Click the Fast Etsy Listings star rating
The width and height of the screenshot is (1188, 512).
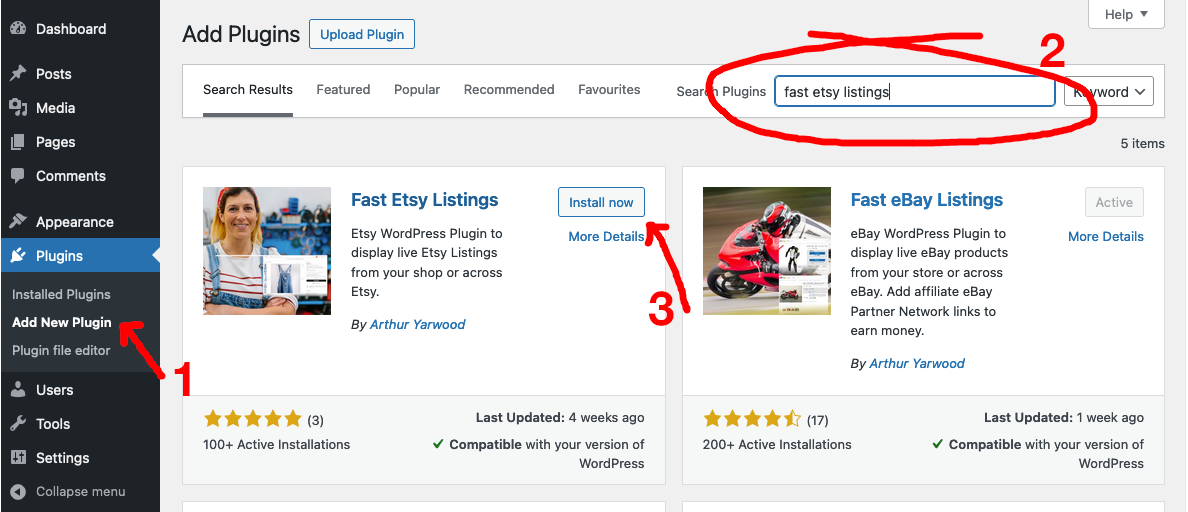pos(253,419)
